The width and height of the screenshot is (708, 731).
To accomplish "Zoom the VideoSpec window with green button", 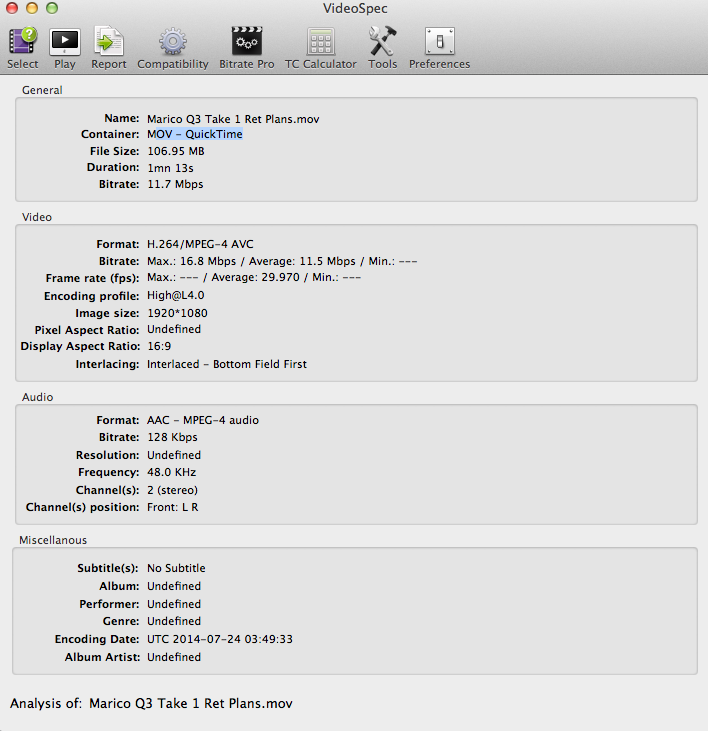I will pos(52,8).
